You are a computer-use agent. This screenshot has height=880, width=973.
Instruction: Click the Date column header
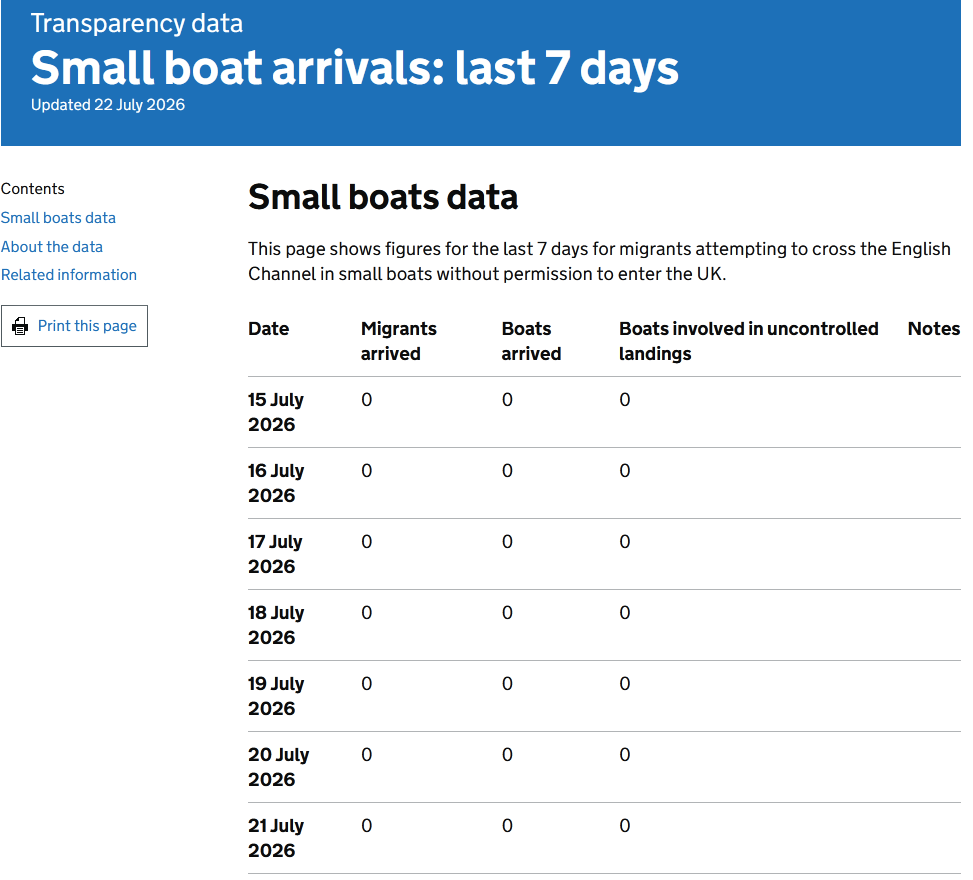coord(269,328)
